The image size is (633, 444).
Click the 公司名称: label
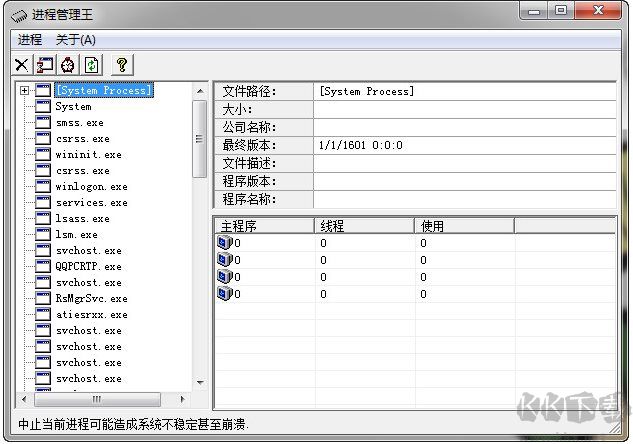tap(249, 127)
